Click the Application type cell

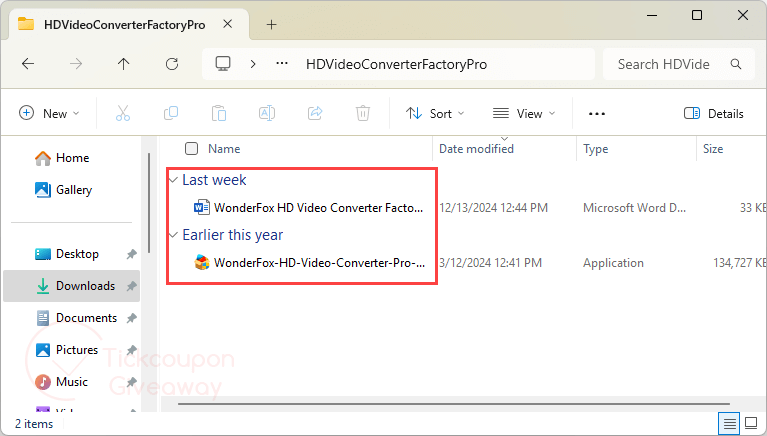click(x=613, y=263)
